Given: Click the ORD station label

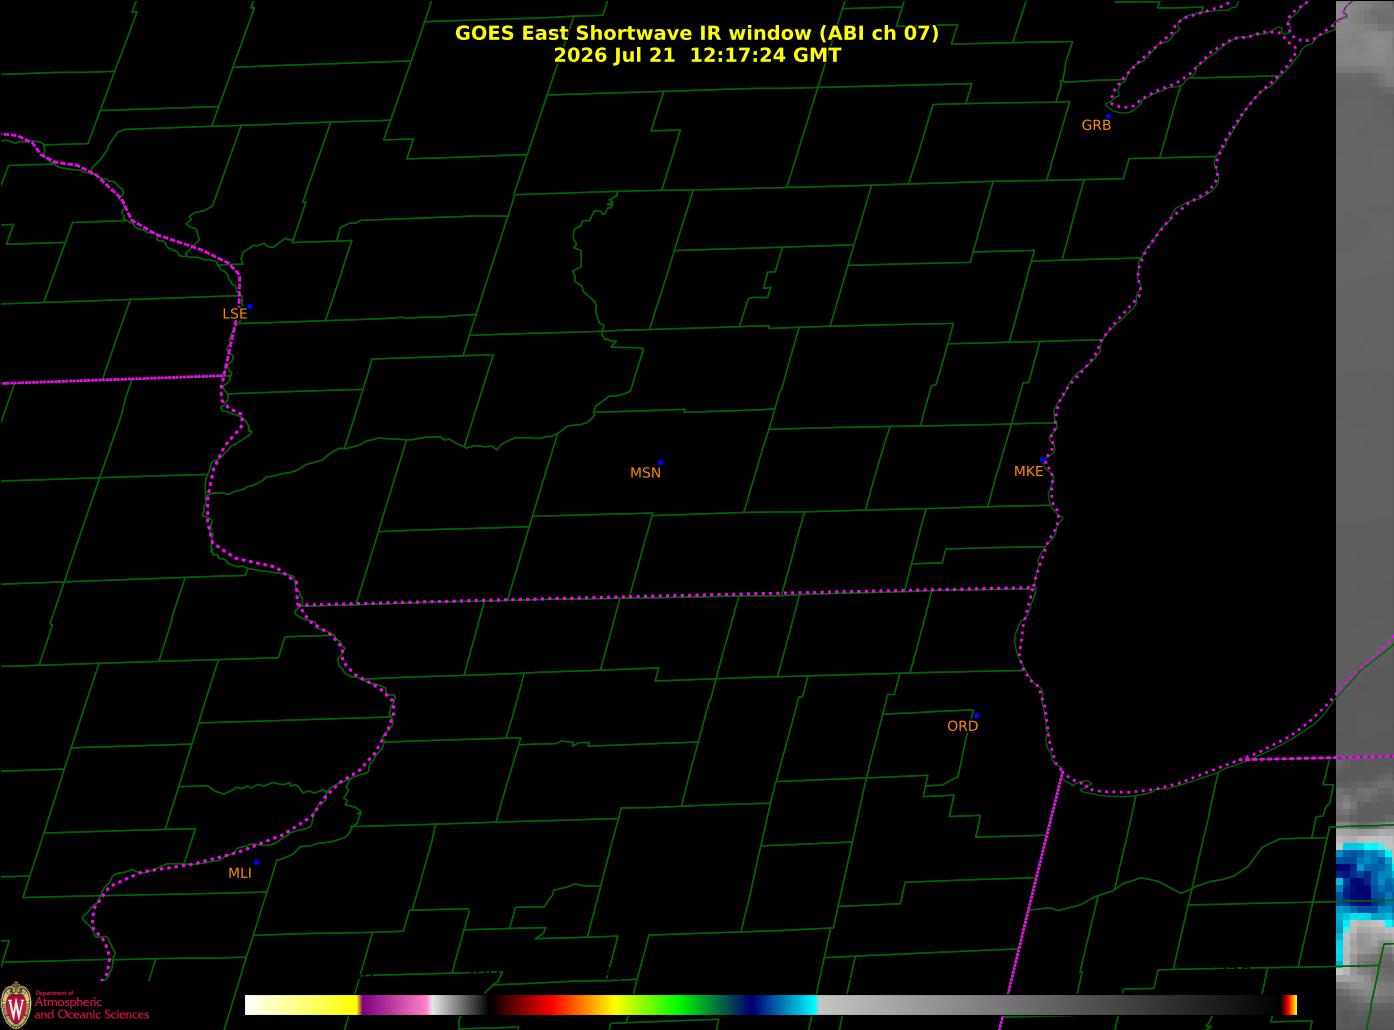Looking at the screenshot, I should click(x=962, y=726).
